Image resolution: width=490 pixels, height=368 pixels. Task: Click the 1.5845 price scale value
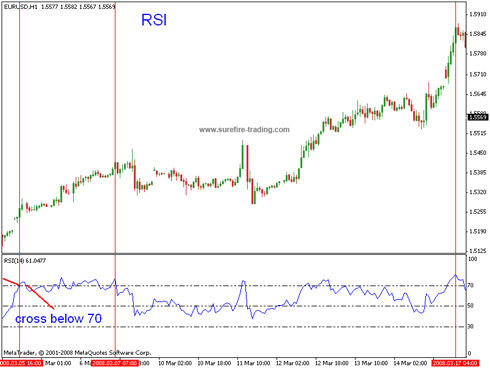point(478,34)
